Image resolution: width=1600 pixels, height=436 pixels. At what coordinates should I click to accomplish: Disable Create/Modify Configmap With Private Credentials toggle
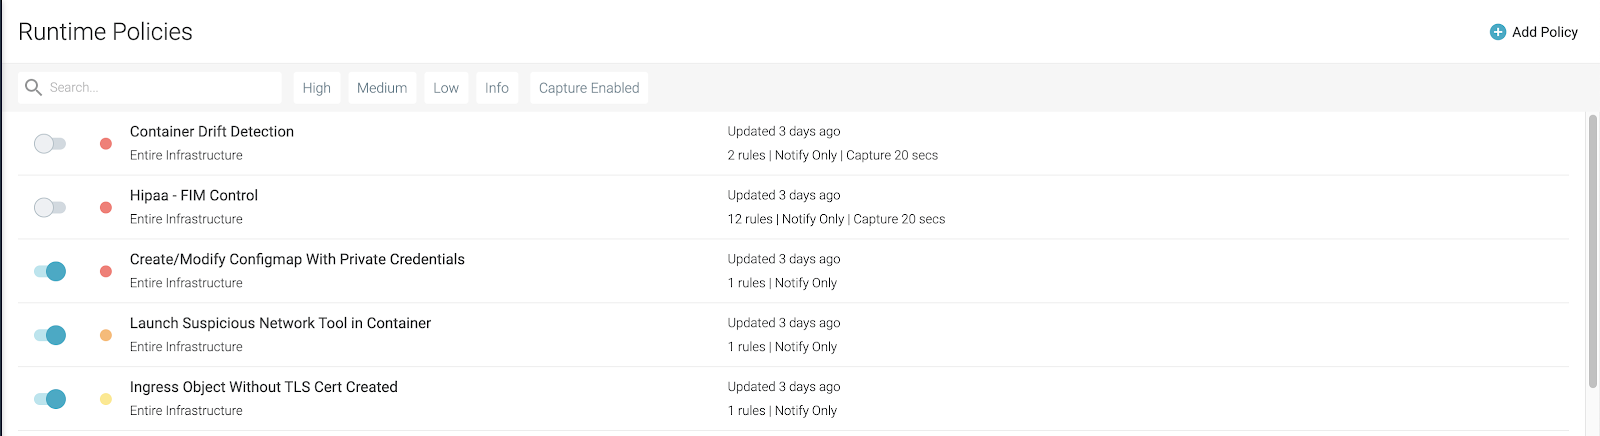tap(49, 272)
